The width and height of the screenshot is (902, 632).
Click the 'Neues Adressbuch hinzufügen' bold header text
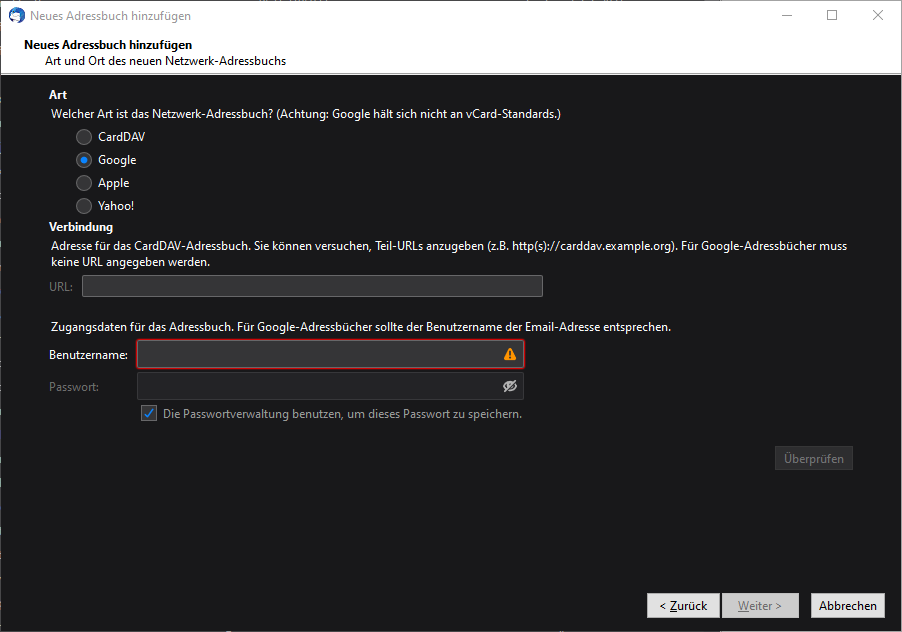coord(108,45)
